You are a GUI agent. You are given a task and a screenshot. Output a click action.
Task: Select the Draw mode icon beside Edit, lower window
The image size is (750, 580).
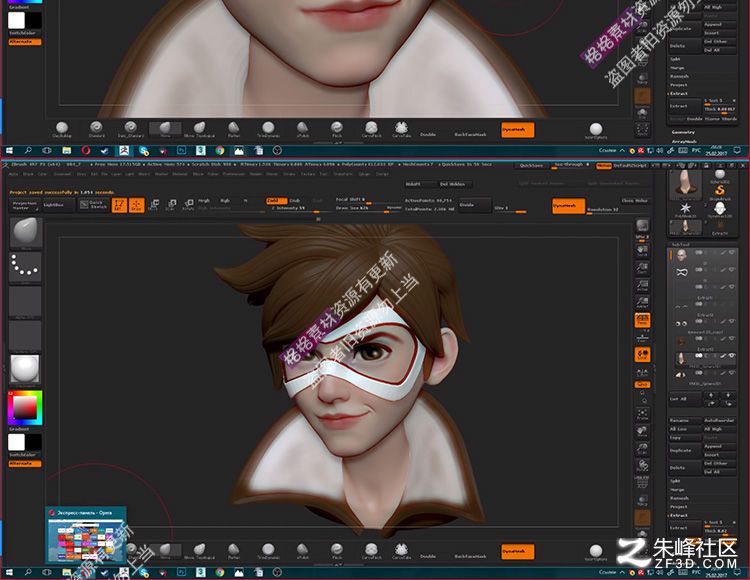pyautogui.click(x=136, y=205)
